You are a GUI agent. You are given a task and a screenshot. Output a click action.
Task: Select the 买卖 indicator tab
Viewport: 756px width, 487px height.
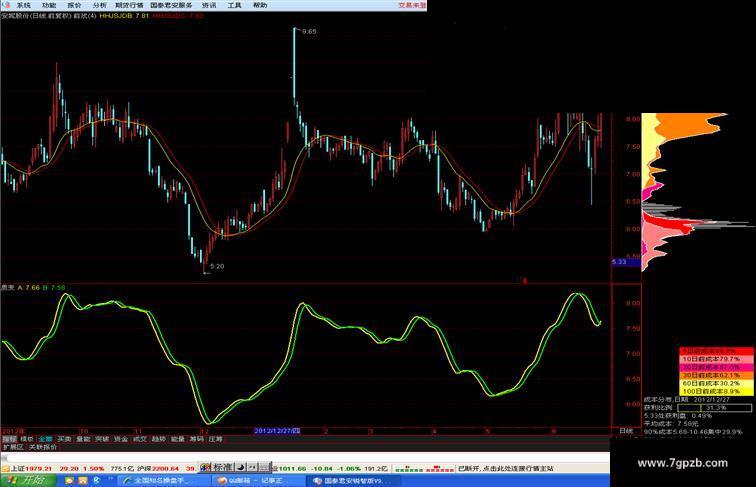[64, 439]
